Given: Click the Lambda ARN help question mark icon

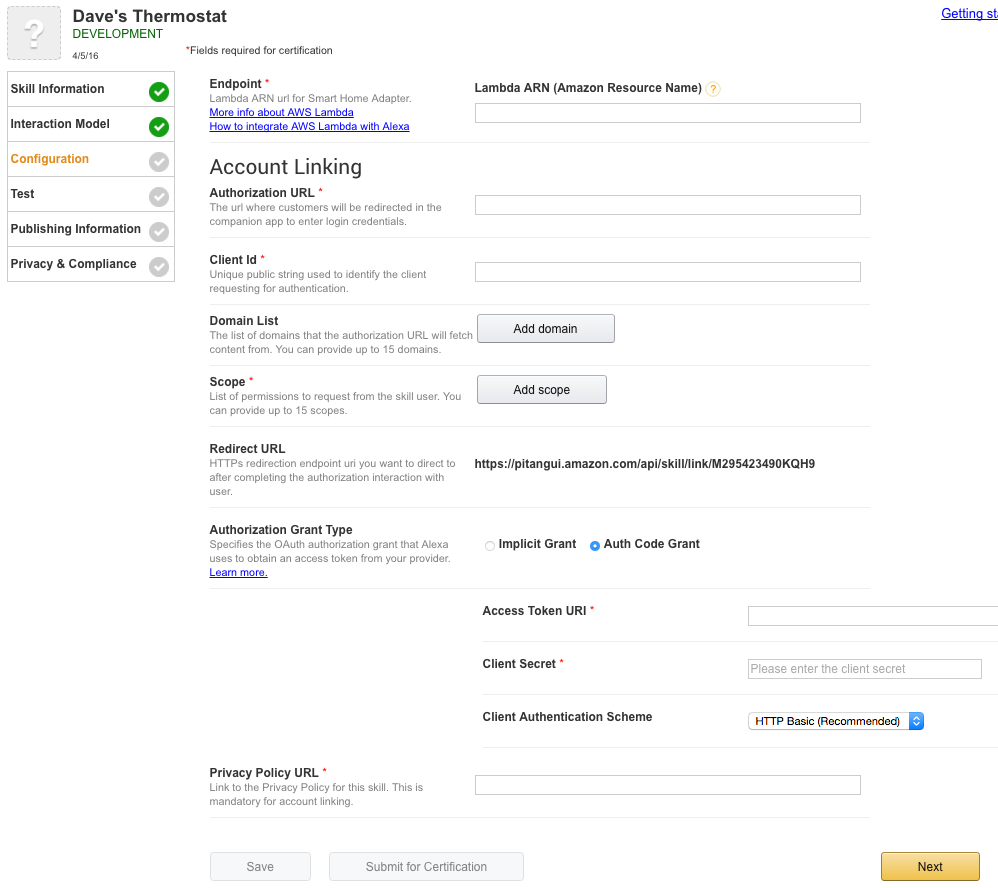Looking at the screenshot, I should pyautogui.click(x=713, y=89).
